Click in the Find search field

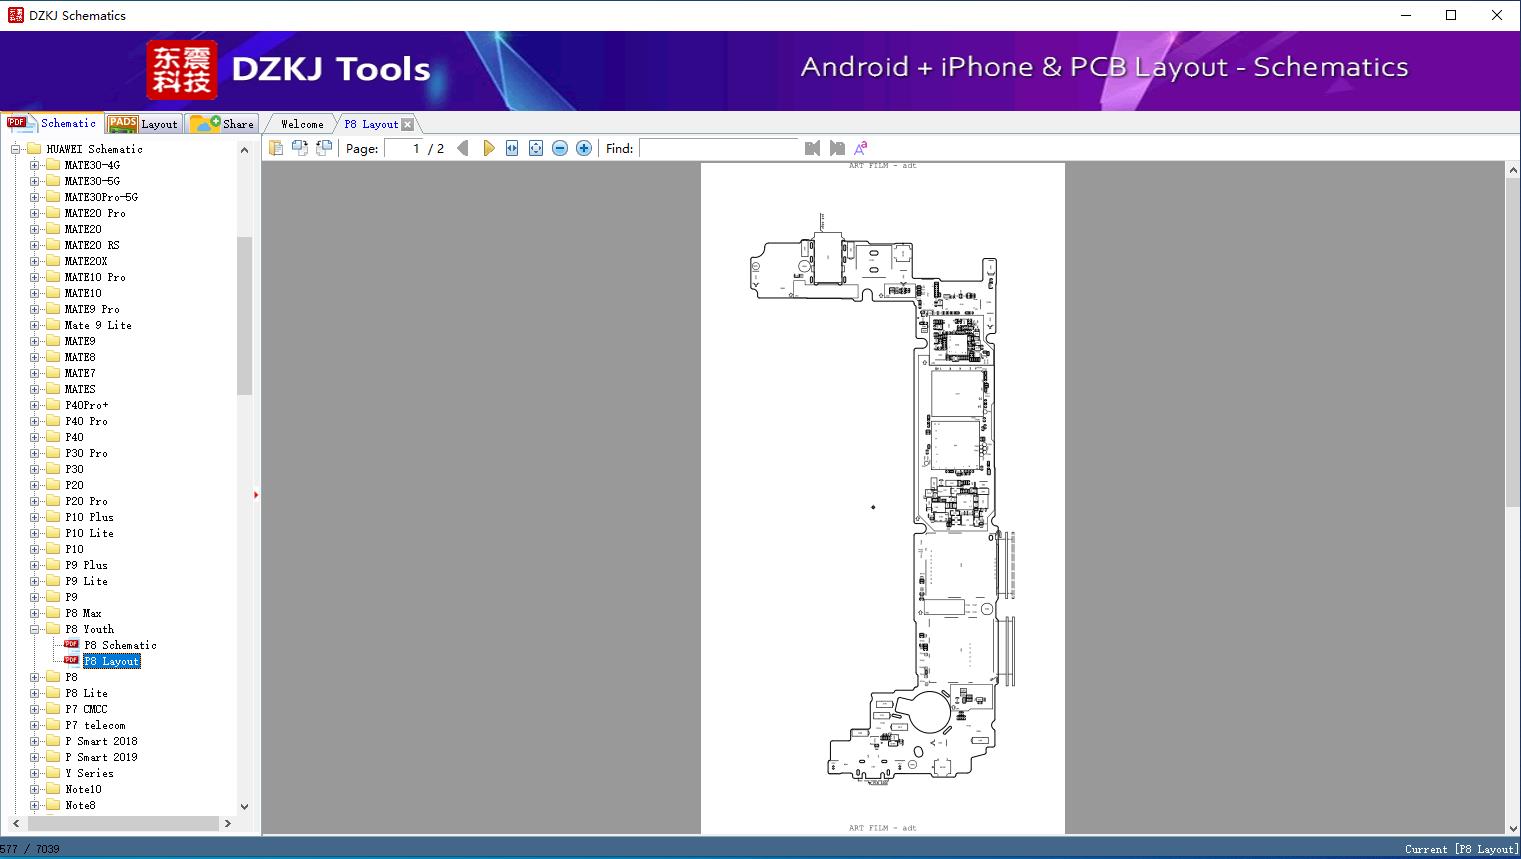719,148
